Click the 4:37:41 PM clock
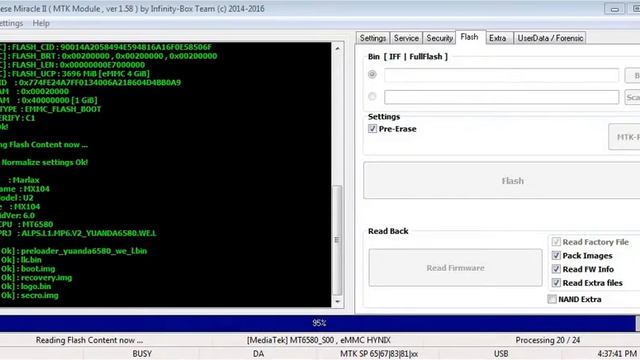This screenshot has height=360, width=640. 617,354
